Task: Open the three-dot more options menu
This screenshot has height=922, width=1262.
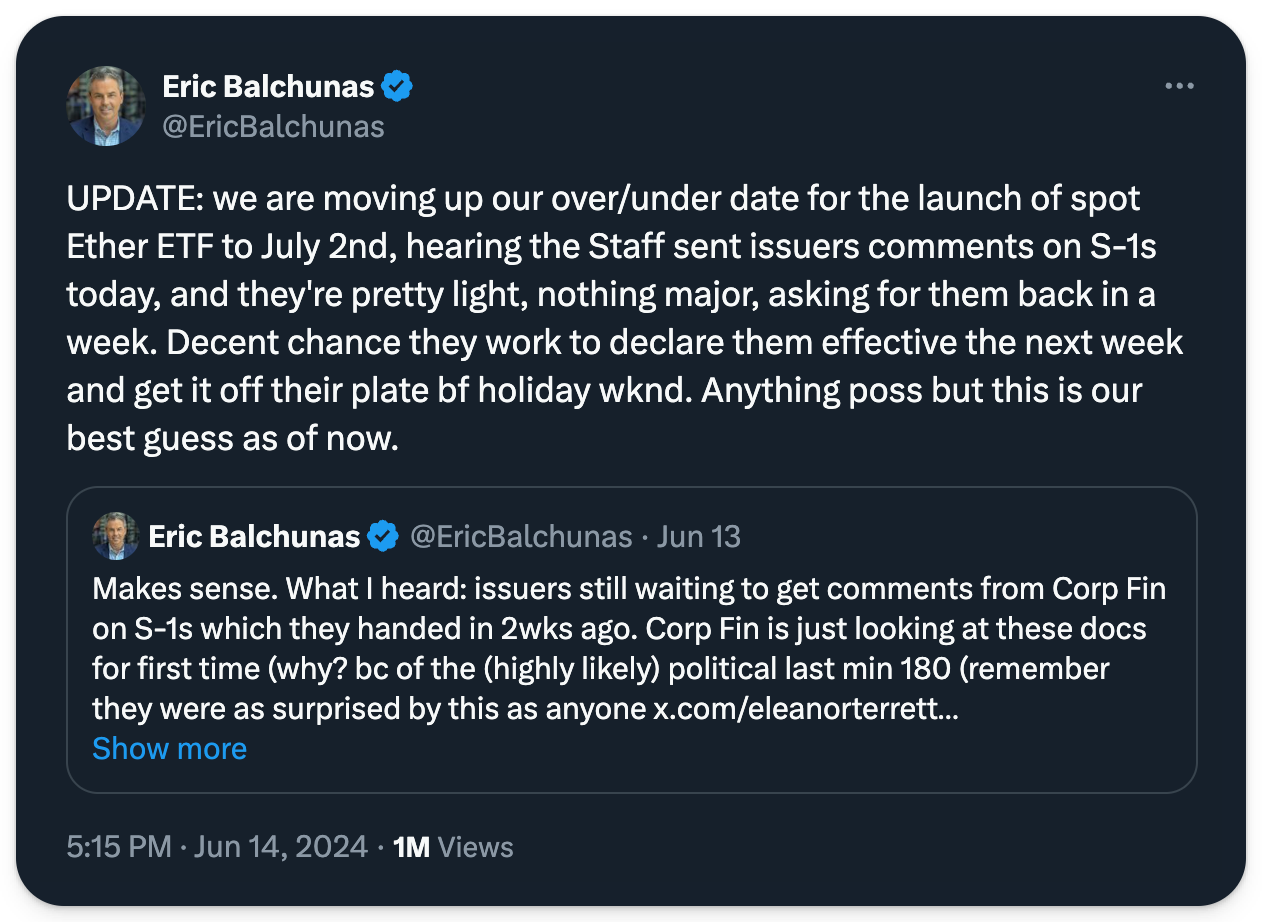Action: tap(1180, 87)
